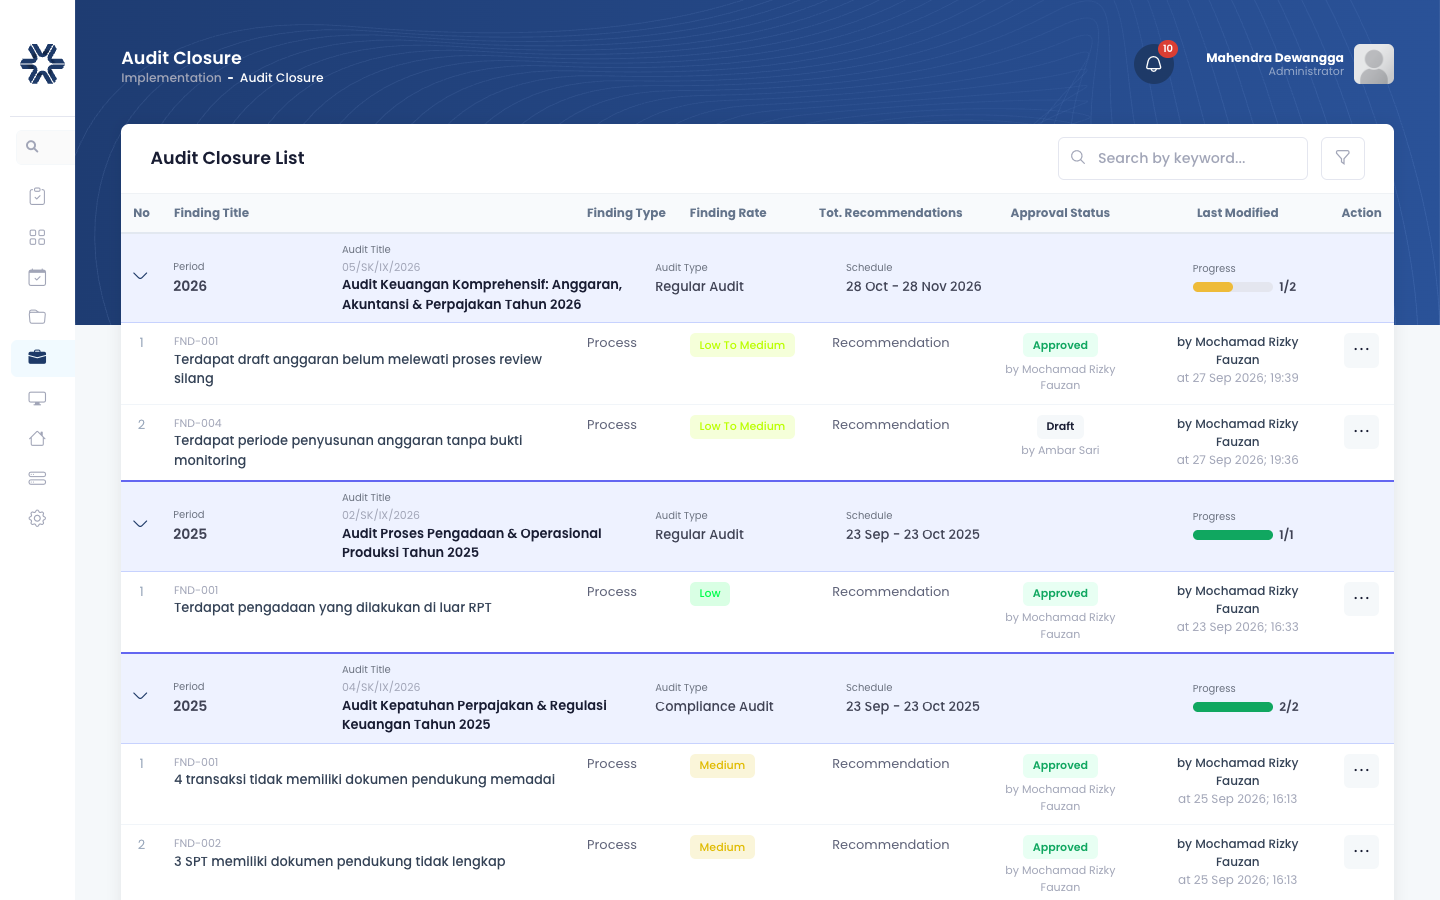Click the Approved badge on 4 transaksi row
The image size is (1440, 900).
1060,766
